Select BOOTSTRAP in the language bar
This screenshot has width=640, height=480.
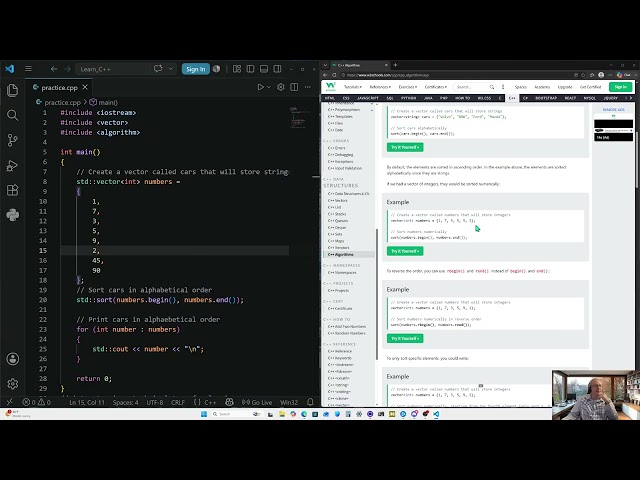pos(546,98)
